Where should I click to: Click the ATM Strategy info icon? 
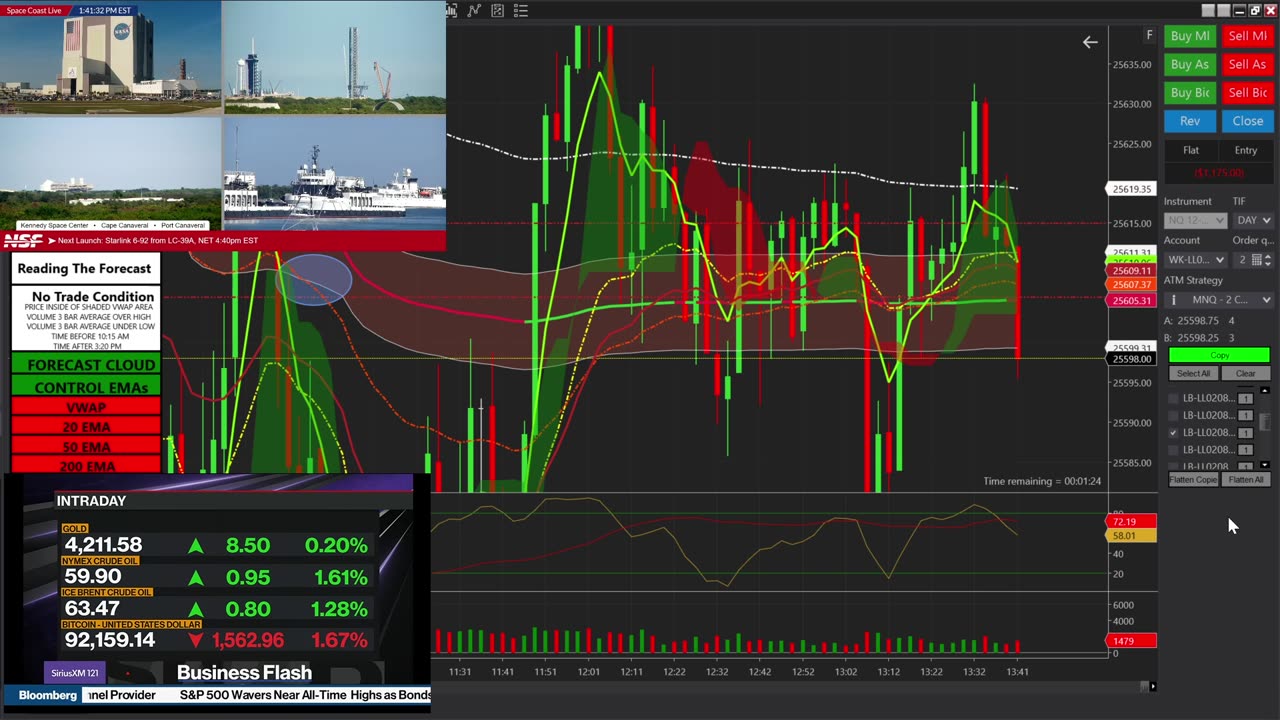click(x=1174, y=300)
